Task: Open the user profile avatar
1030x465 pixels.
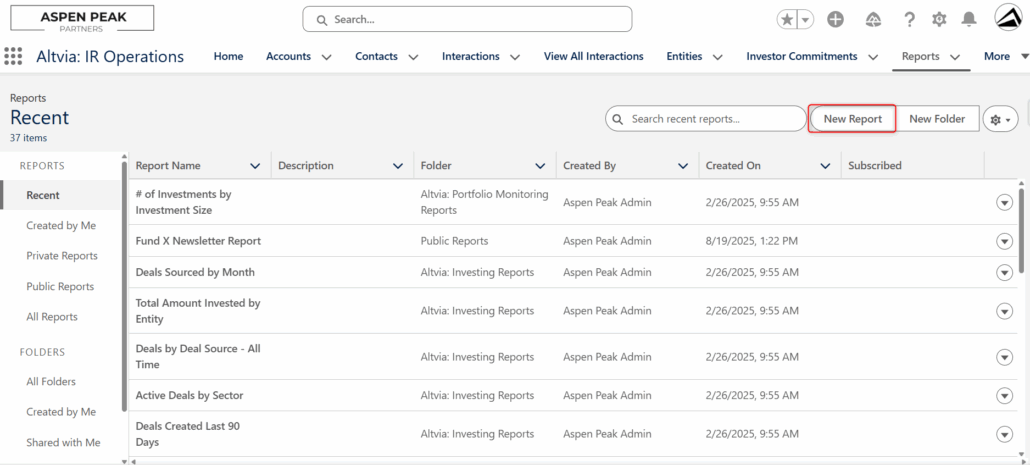Action: pos(1009,18)
